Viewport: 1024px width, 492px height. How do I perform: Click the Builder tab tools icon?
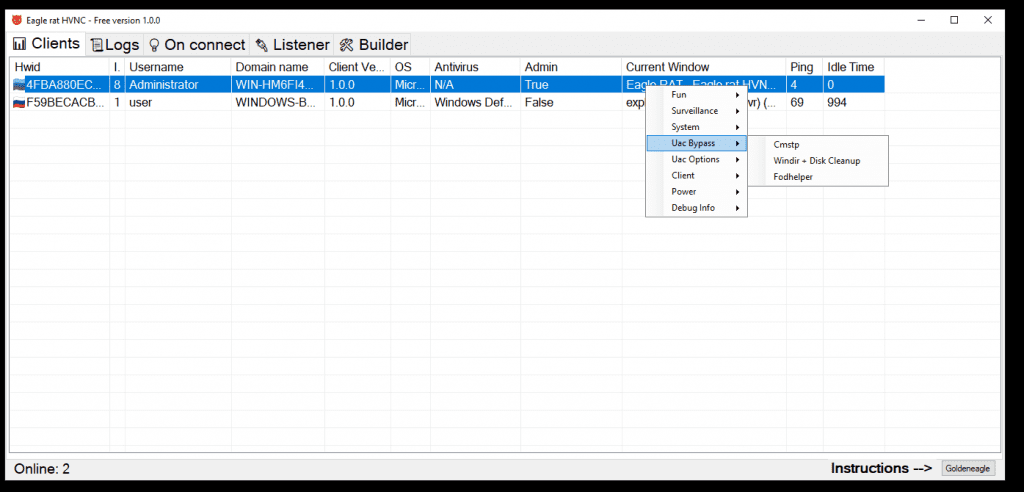[x=347, y=45]
